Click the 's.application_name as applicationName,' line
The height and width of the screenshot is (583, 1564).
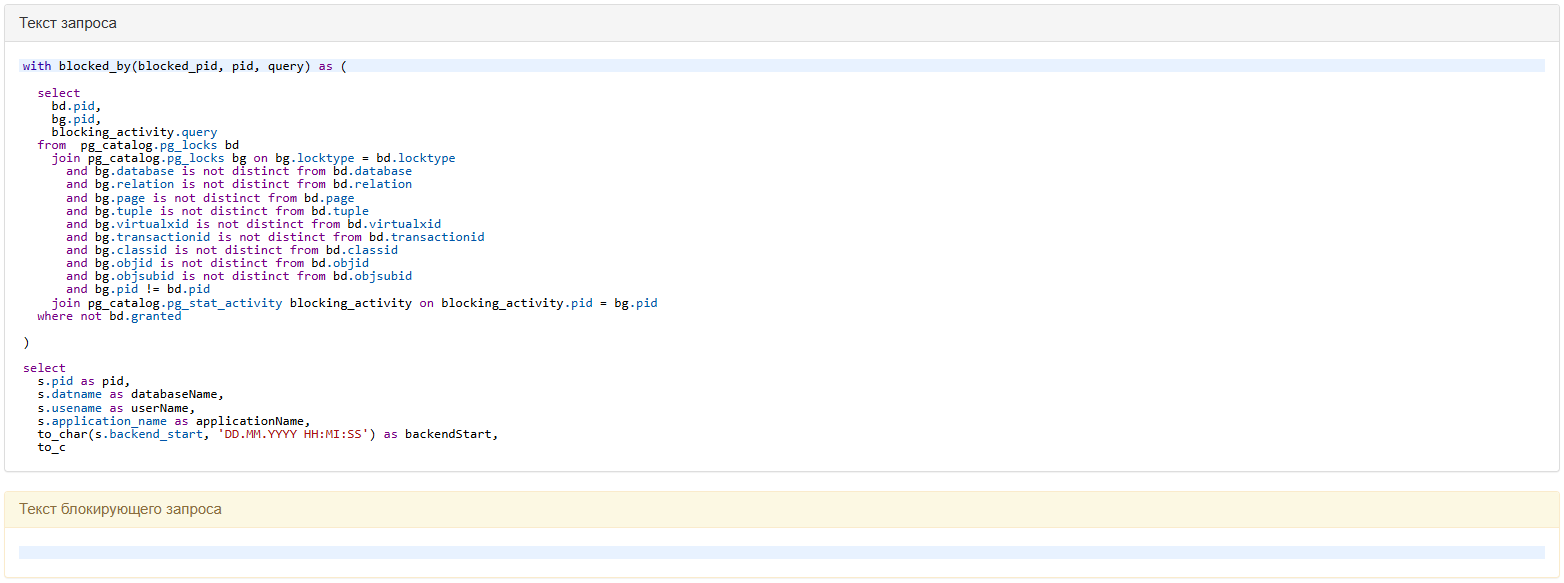(174, 421)
